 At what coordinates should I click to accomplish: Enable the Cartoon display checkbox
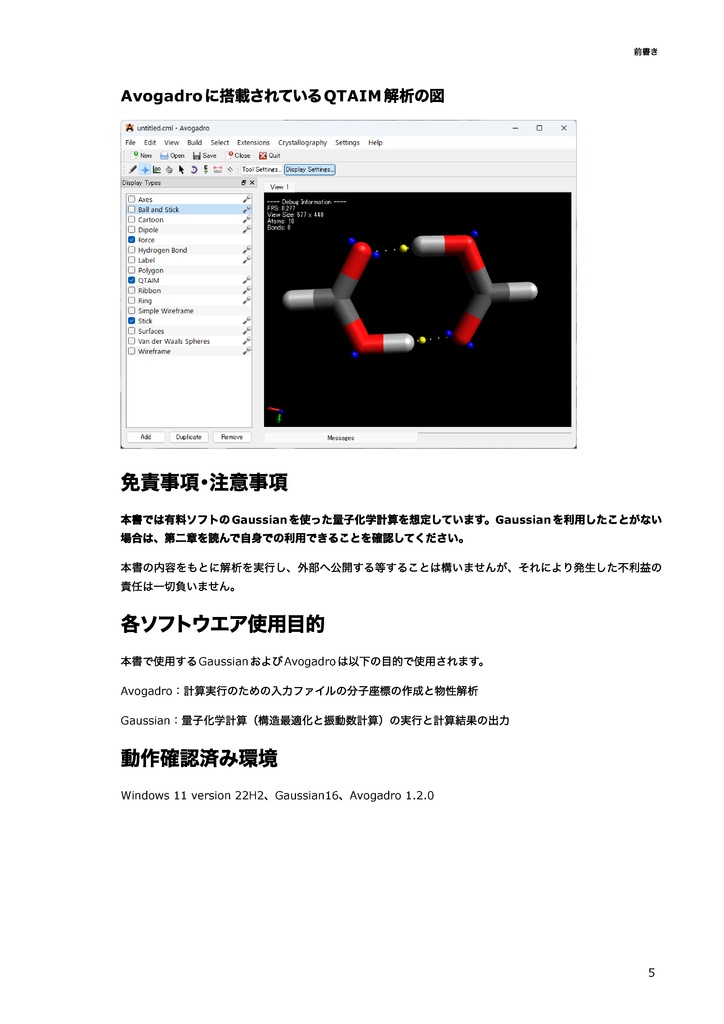click(x=132, y=219)
